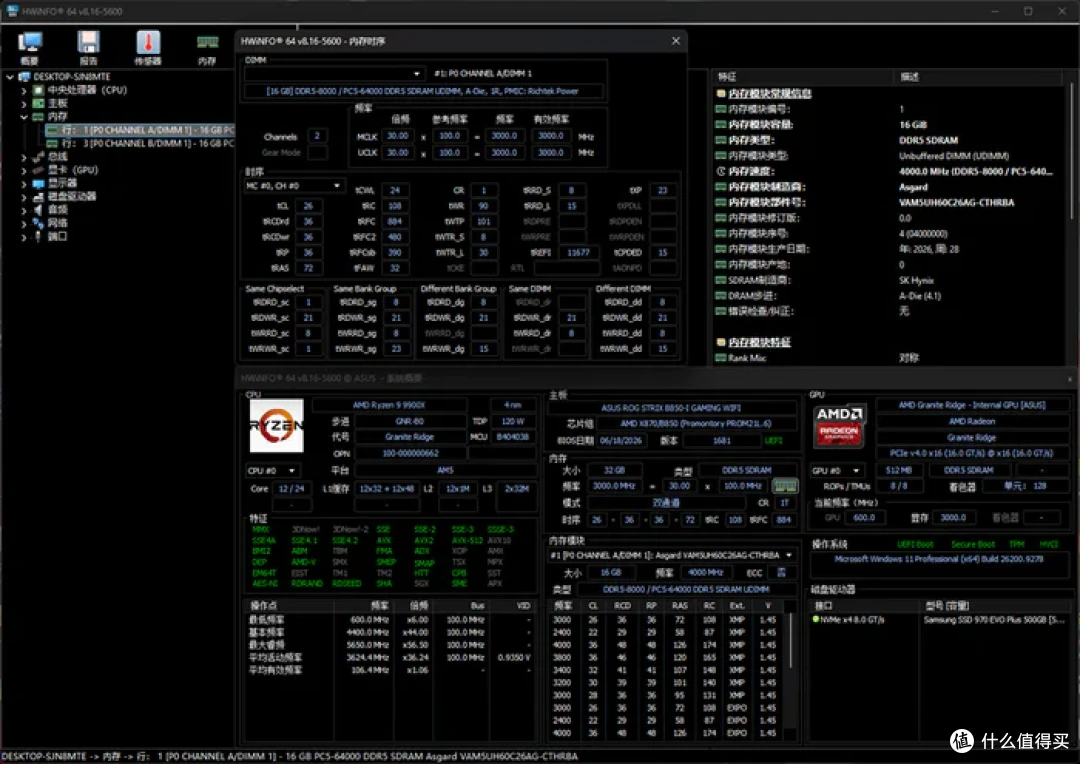
Task: Click the Microsoft Windows 11 Professional text
Action: tap(939, 559)
